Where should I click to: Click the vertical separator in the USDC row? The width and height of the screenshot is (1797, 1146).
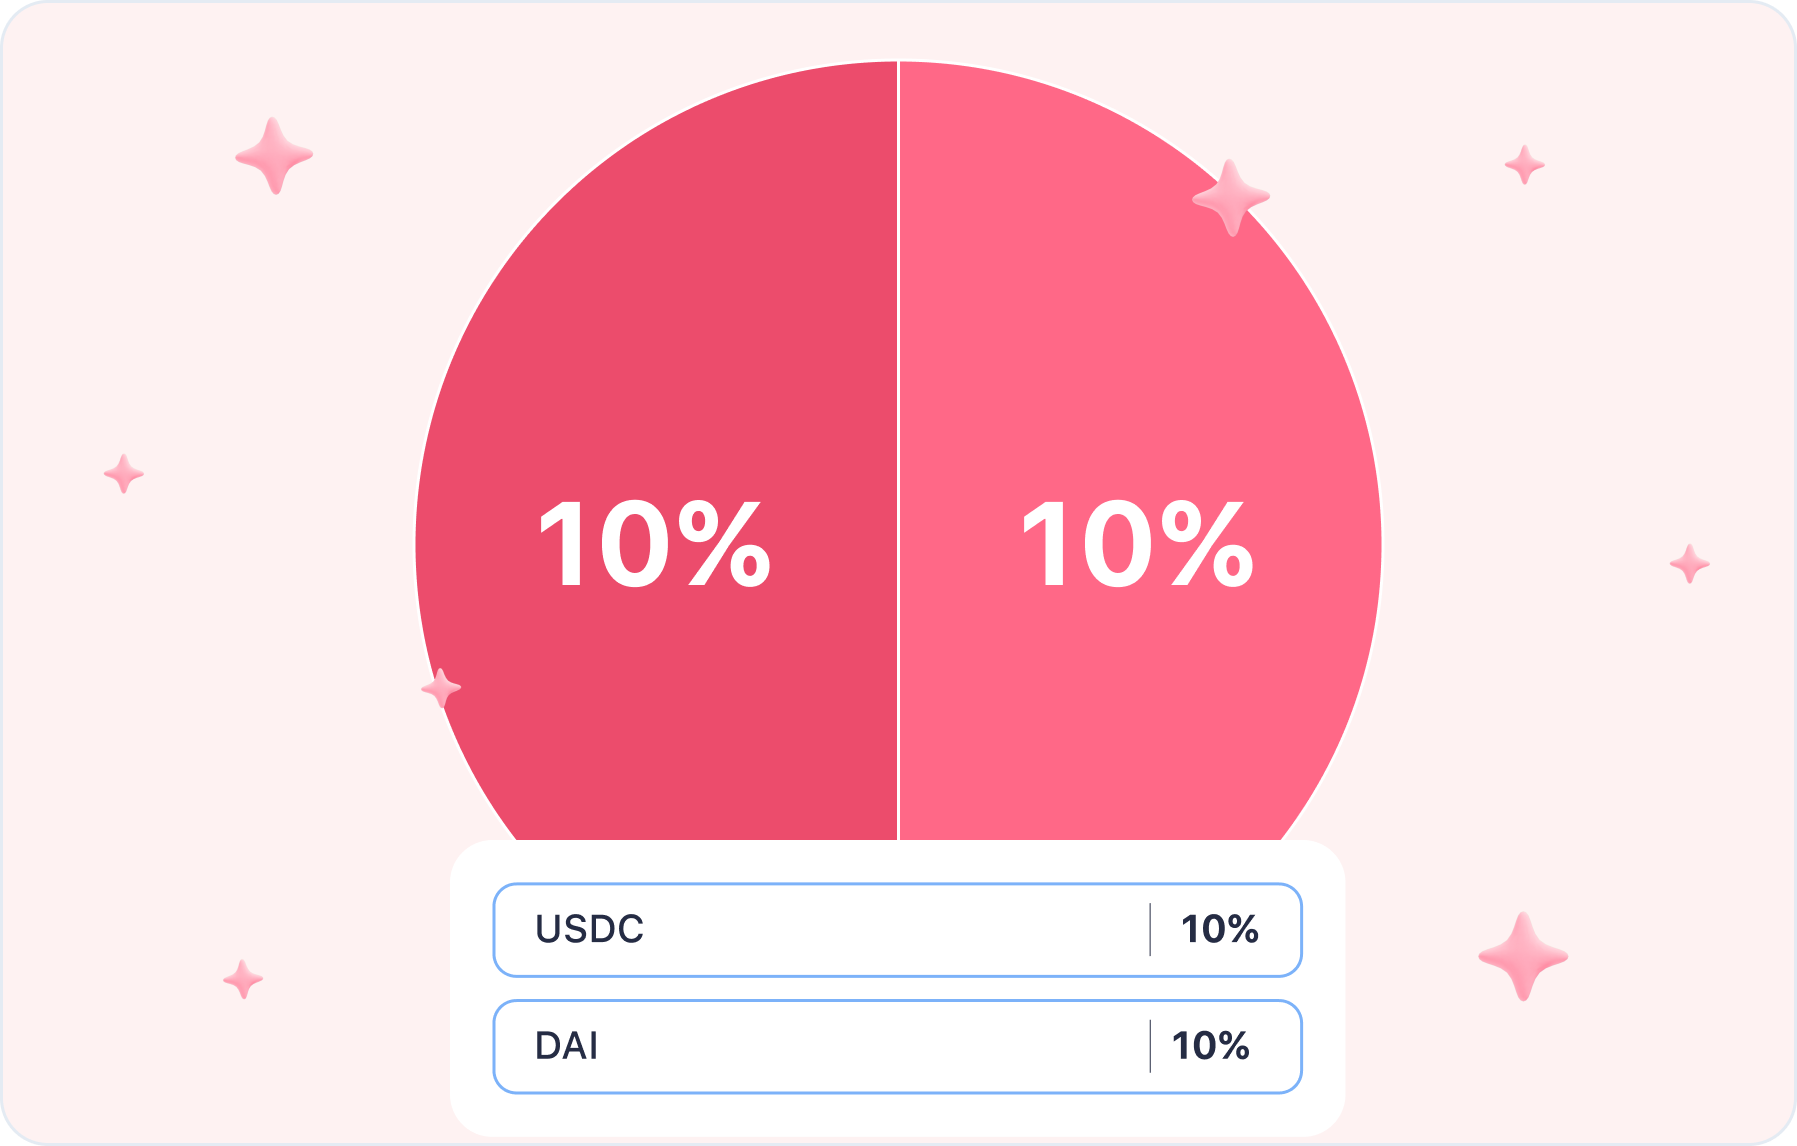click(x=1150, y=930)
